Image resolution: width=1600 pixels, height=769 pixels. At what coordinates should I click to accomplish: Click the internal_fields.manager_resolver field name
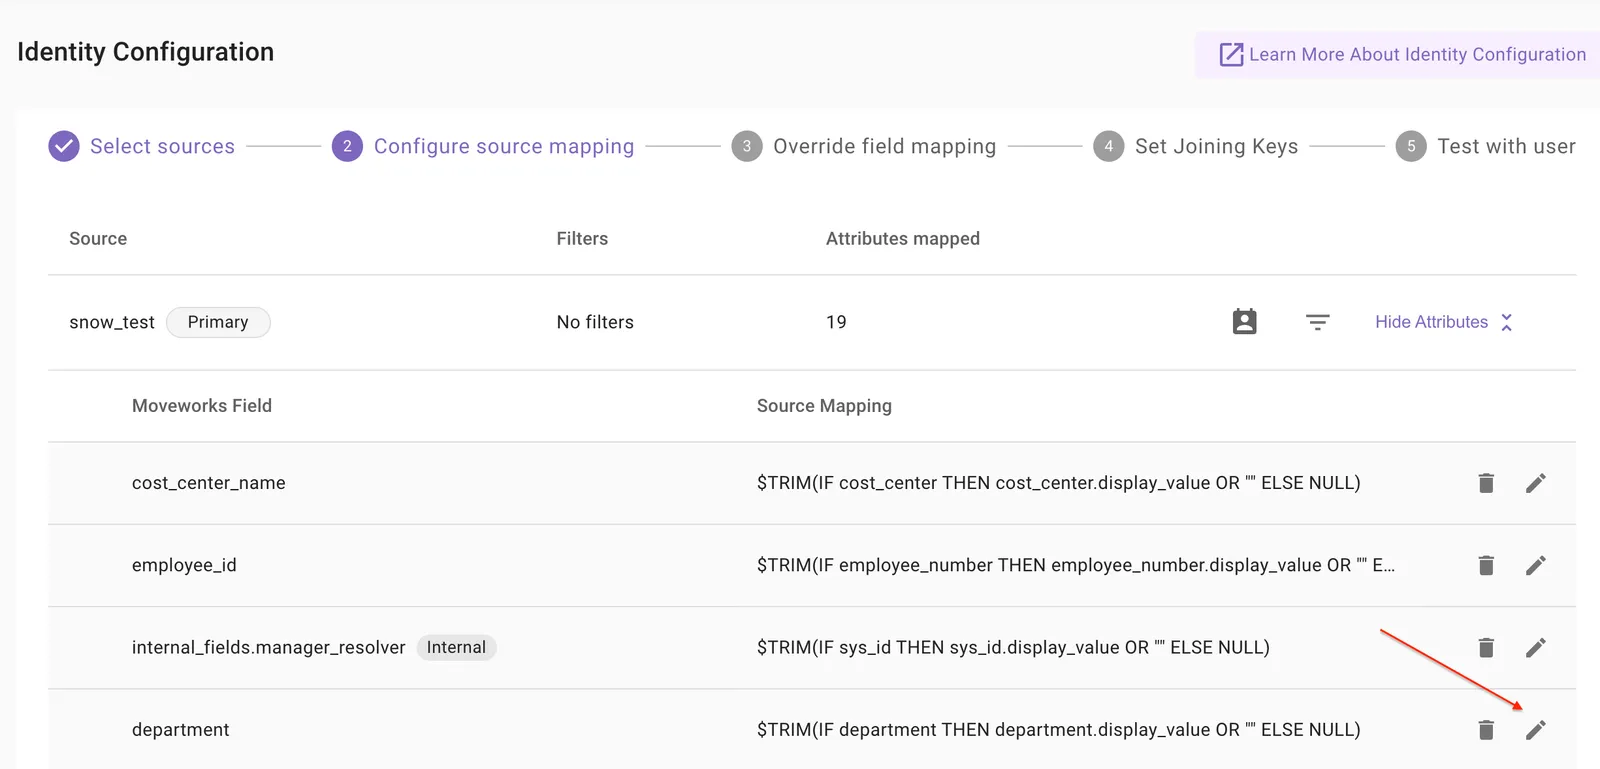pos(269,647)
